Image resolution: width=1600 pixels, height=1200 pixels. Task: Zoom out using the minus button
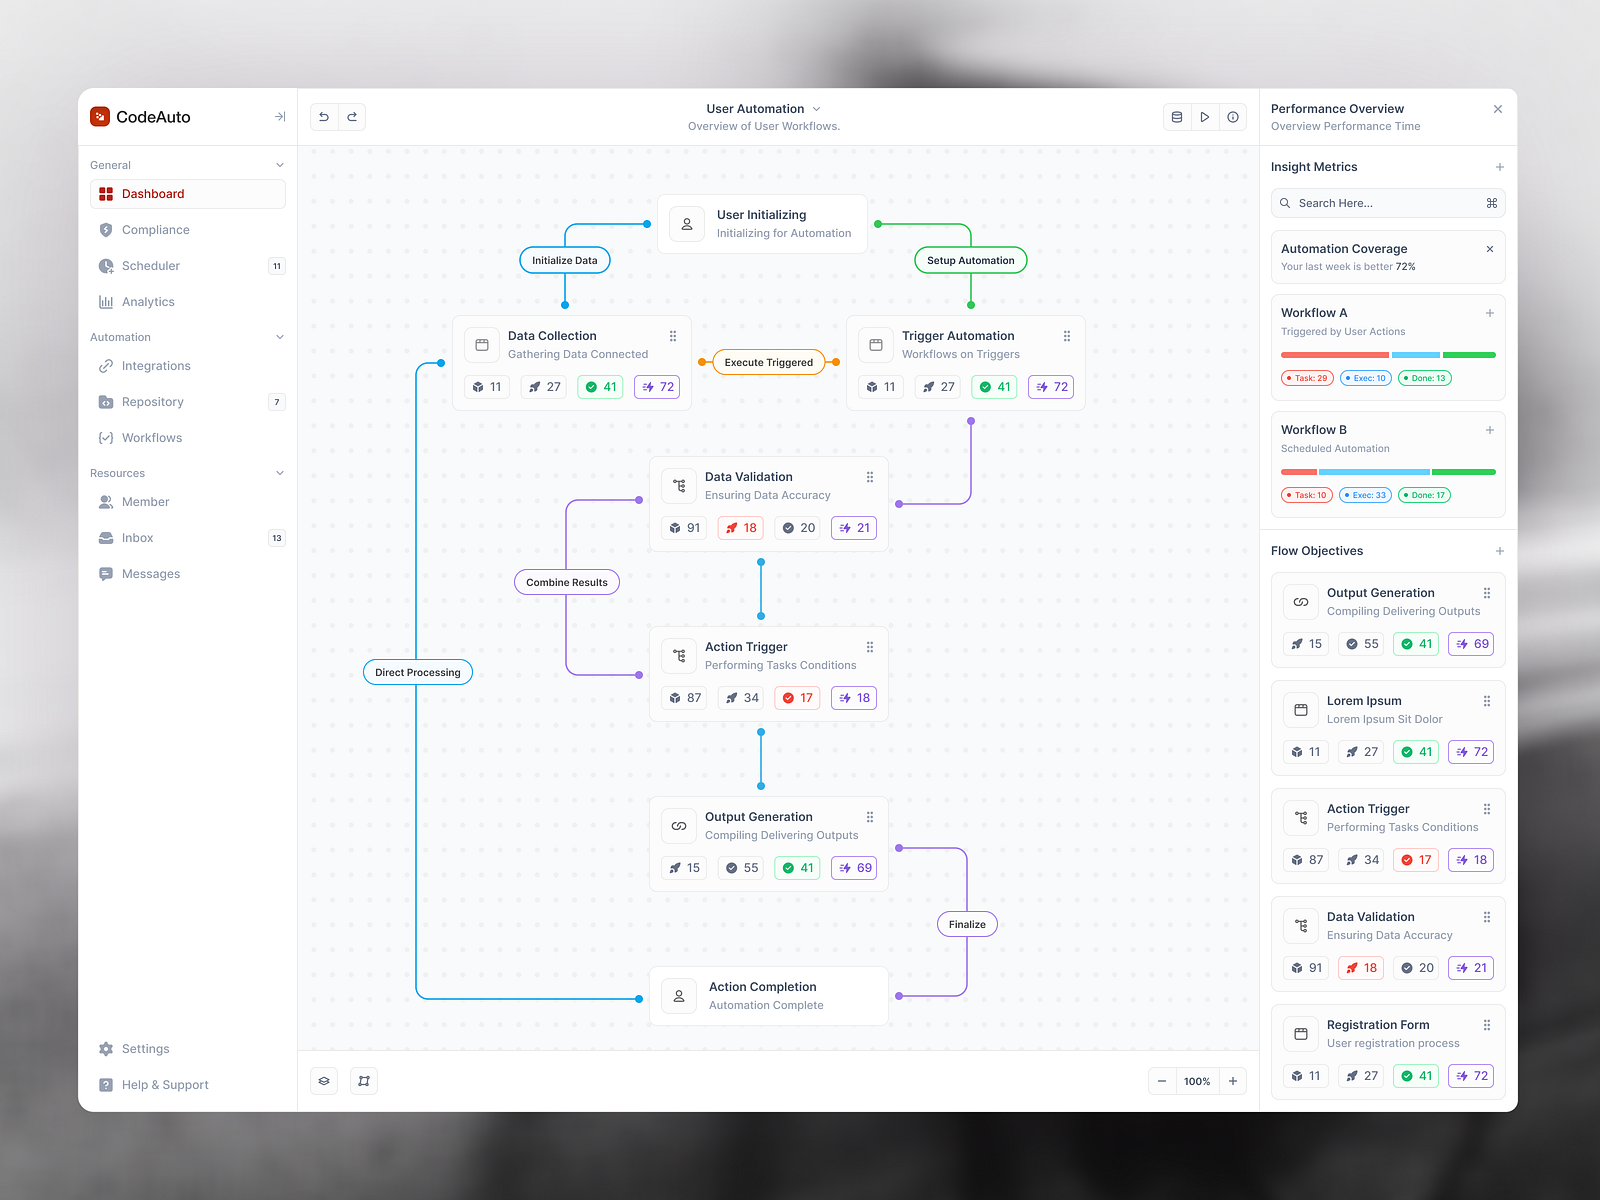pos(1162,1081)
